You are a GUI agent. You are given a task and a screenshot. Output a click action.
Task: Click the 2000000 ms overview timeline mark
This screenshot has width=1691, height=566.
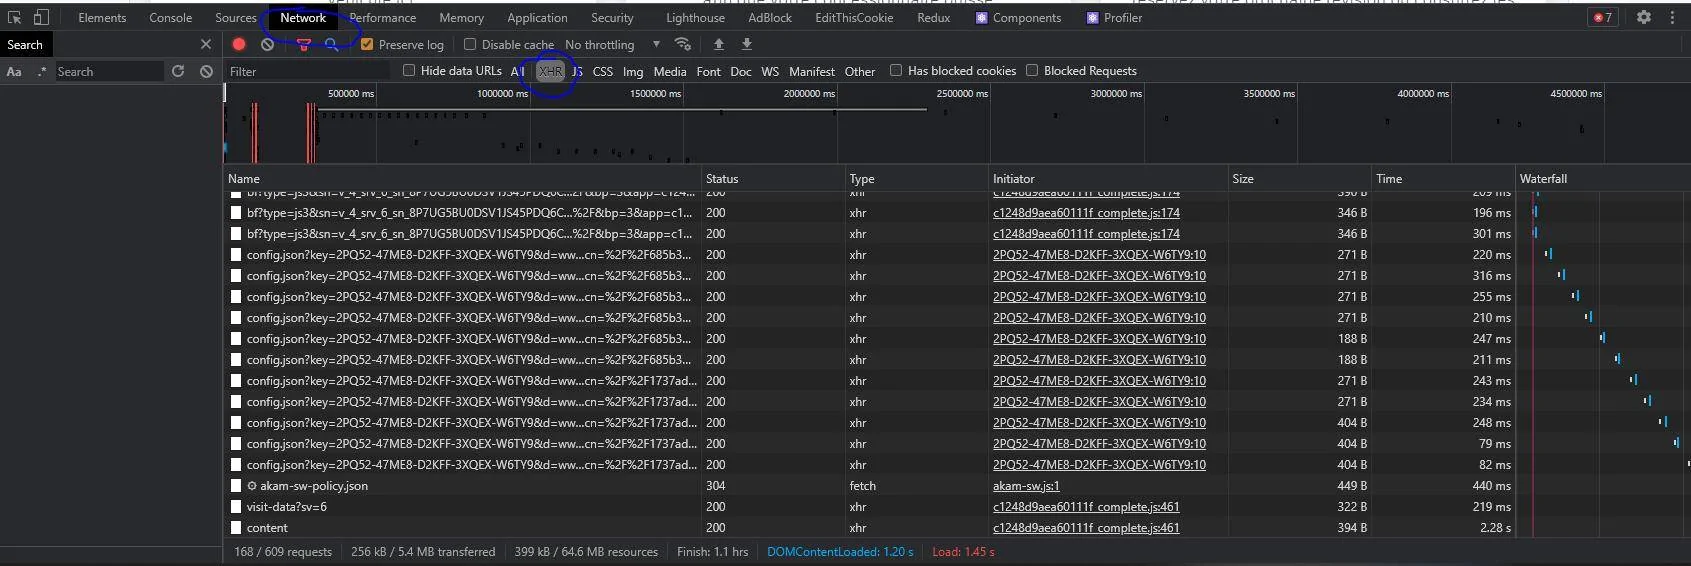tap(809, 93)
